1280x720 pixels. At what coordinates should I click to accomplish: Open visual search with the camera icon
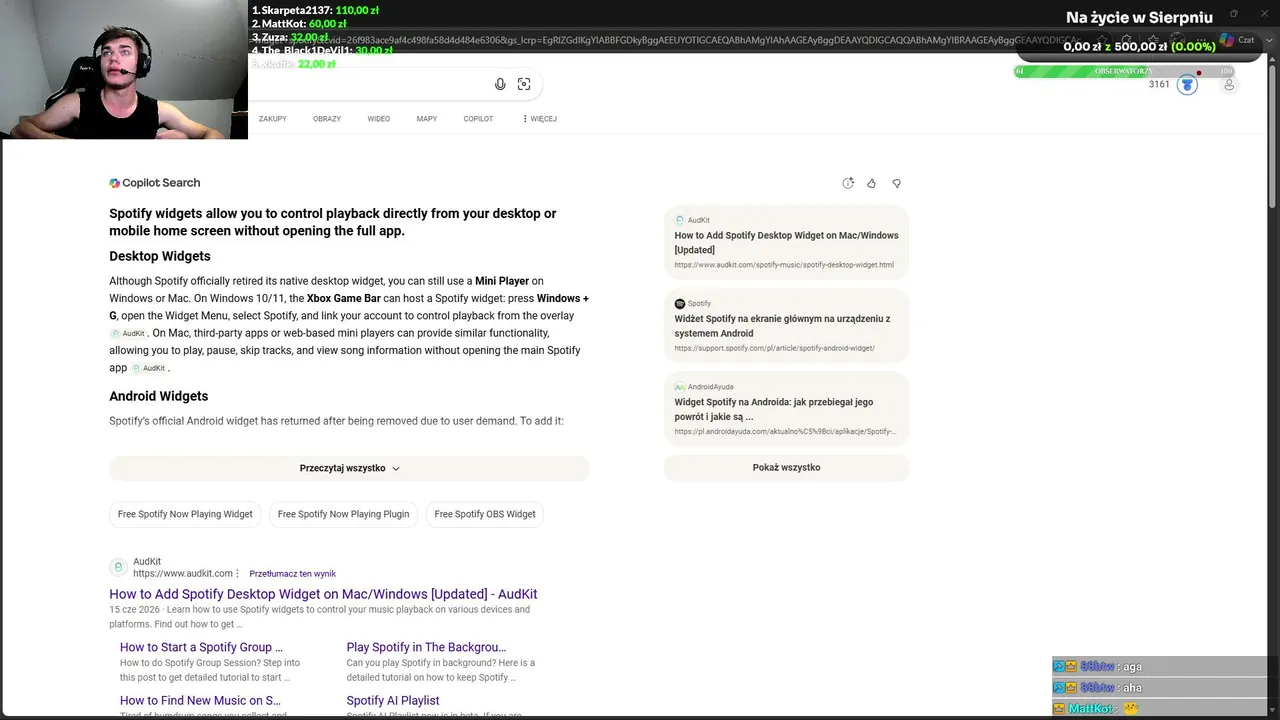[x=524, y=84]
